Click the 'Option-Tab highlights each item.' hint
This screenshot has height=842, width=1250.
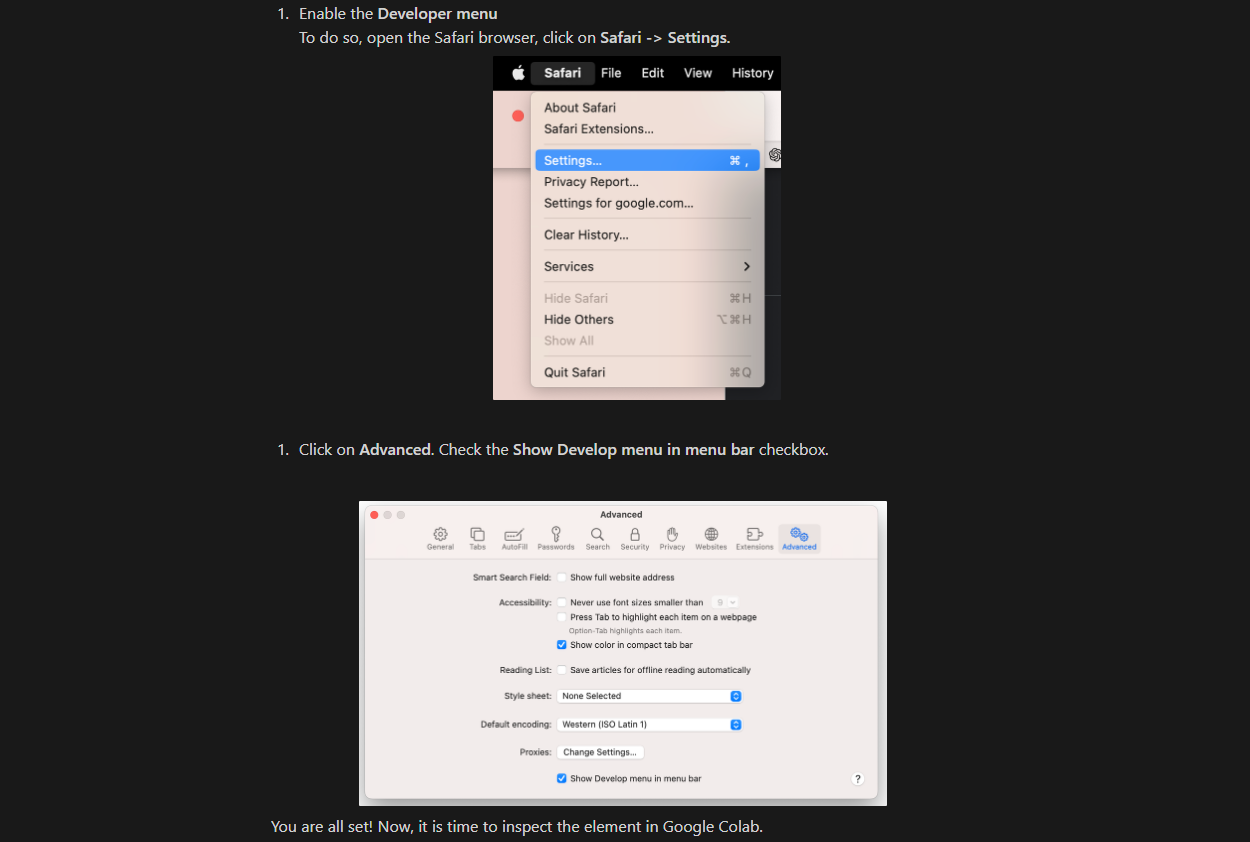point(625,631)
